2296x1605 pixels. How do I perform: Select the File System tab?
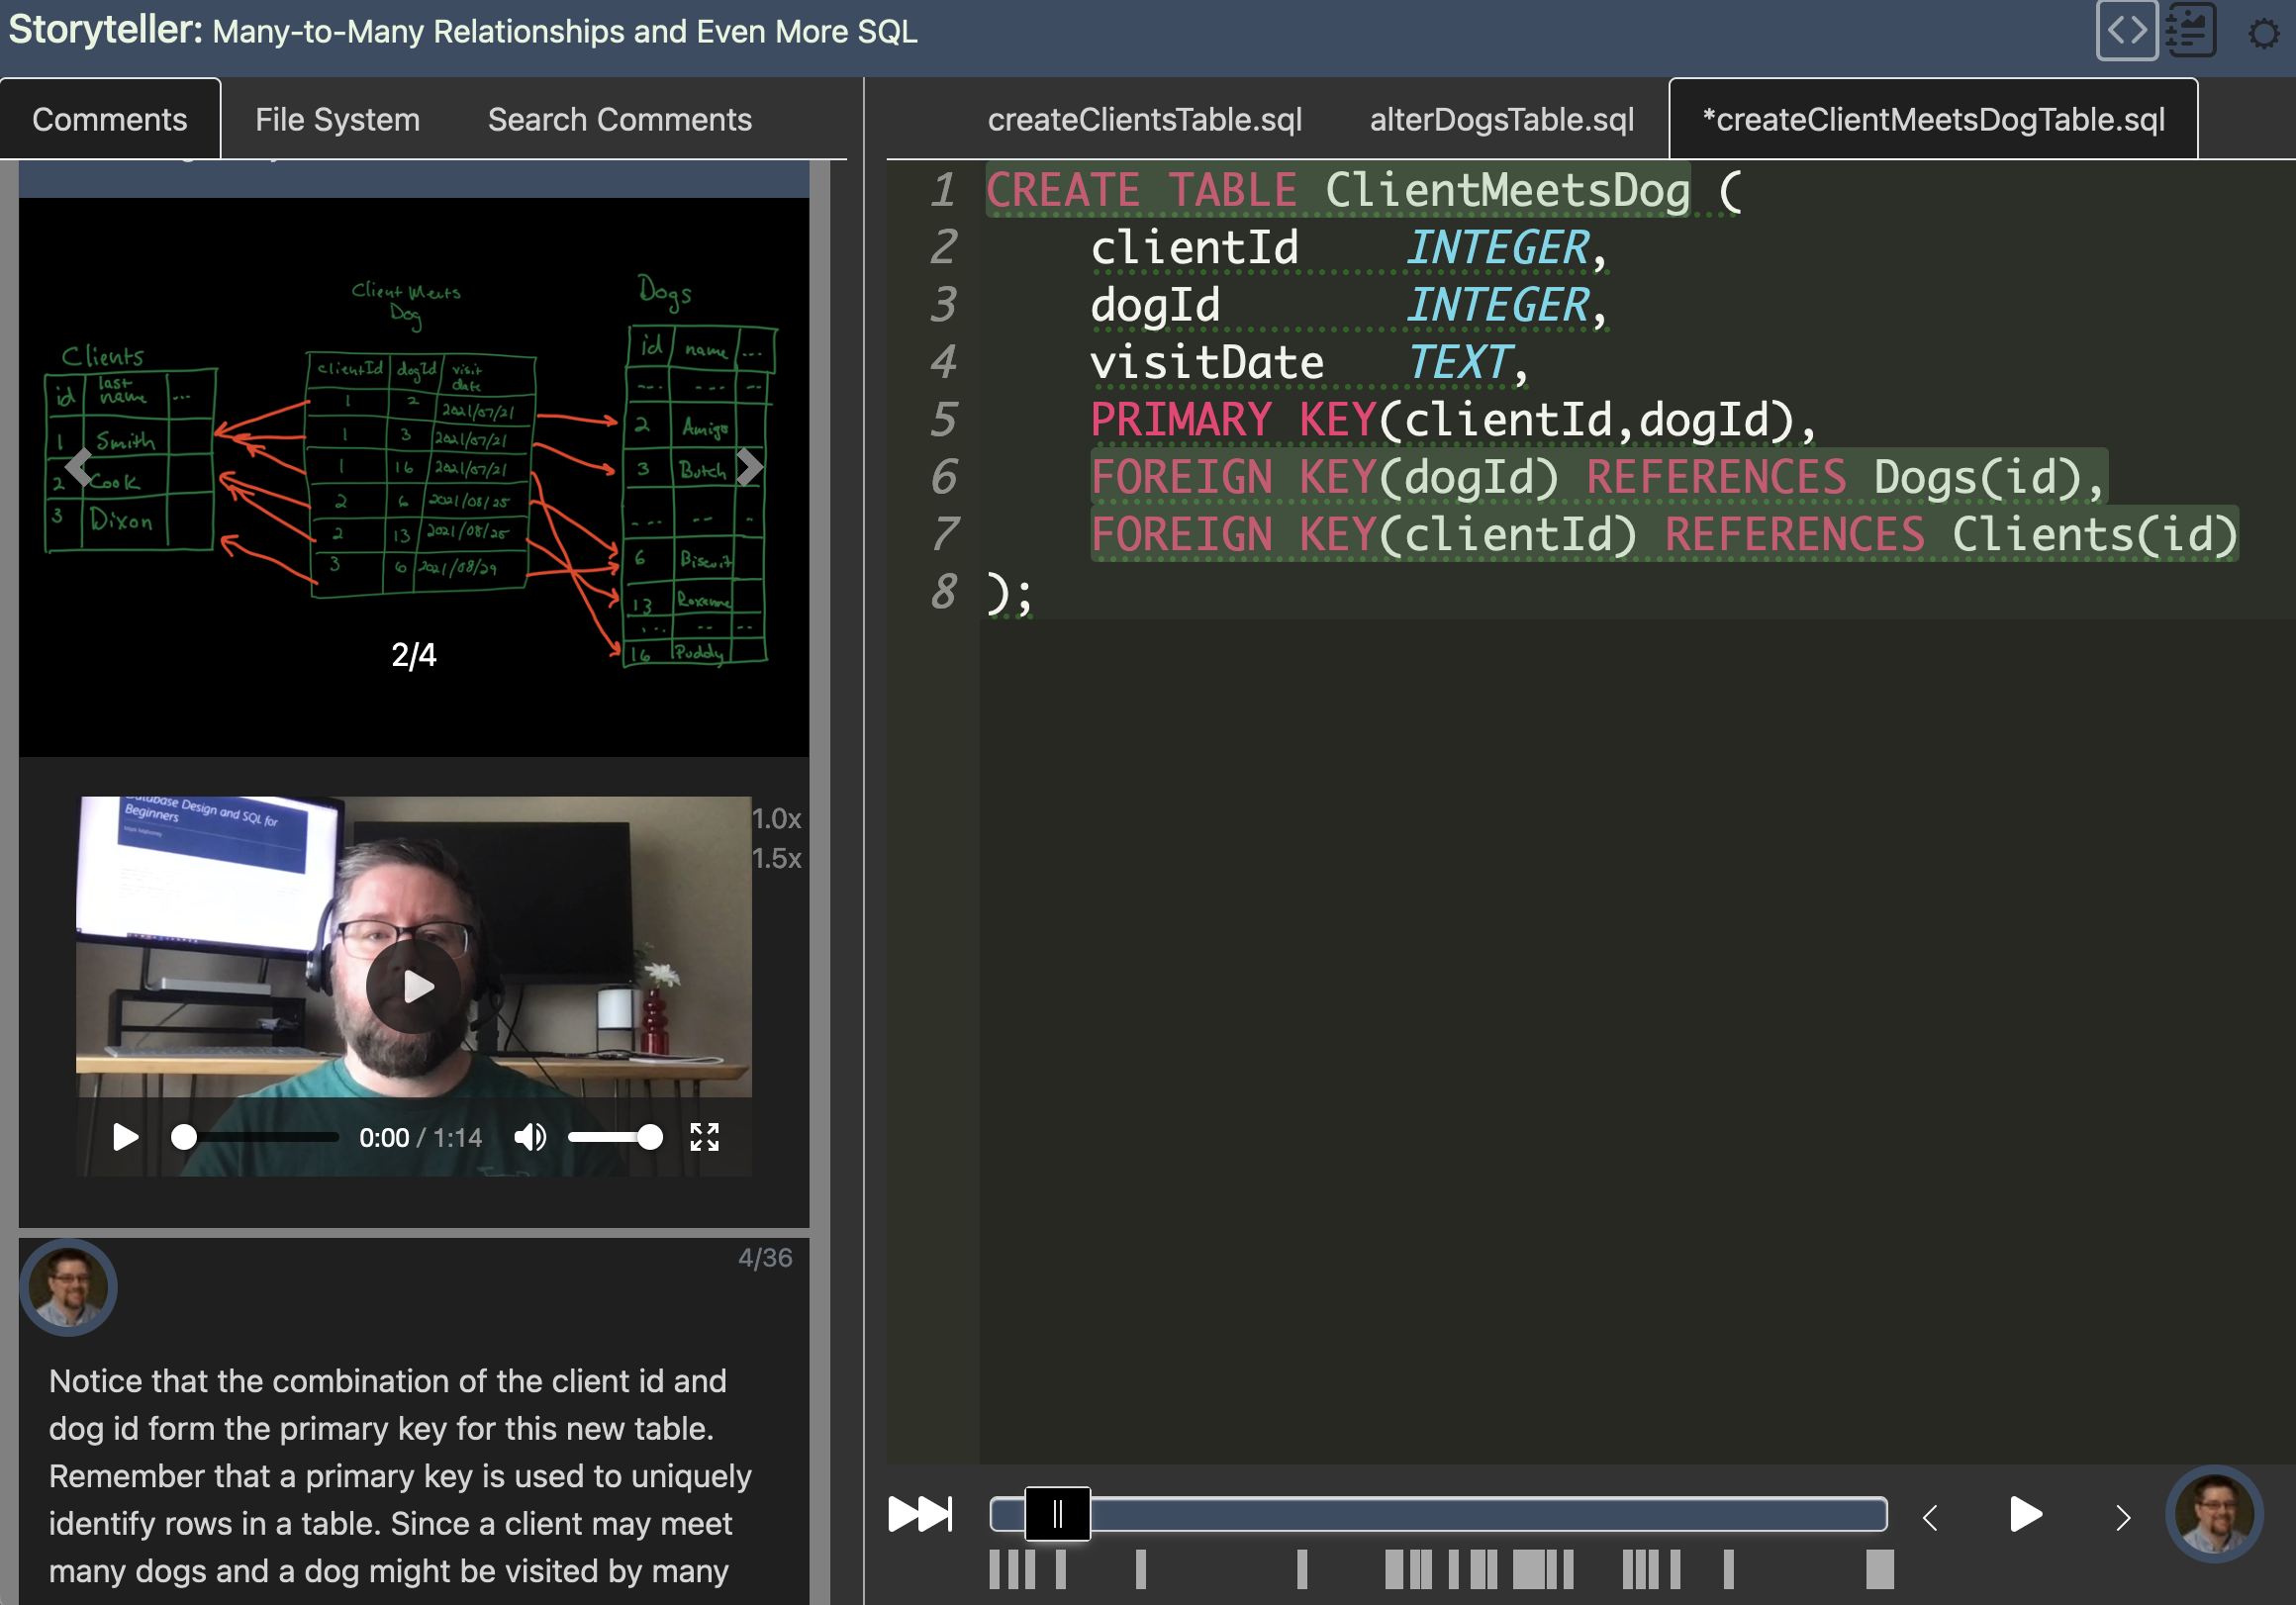click(x=335, y=121)
